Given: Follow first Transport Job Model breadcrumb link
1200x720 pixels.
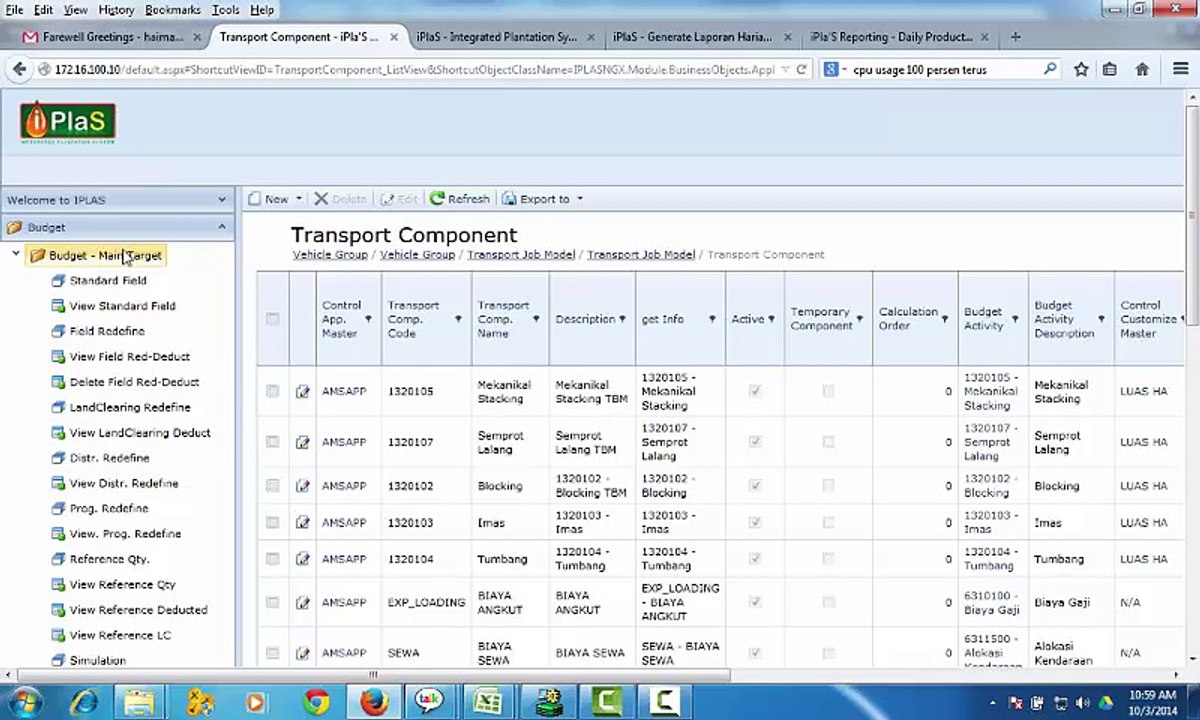Looking at the screenshot, I should pos(521,255).
